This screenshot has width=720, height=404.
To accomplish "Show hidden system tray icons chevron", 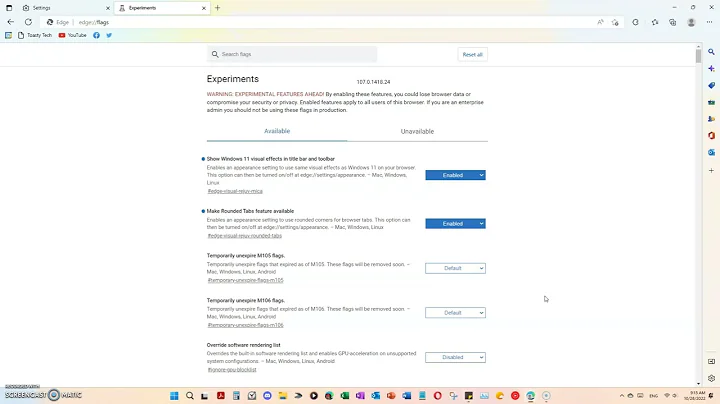I will [622, 396].
